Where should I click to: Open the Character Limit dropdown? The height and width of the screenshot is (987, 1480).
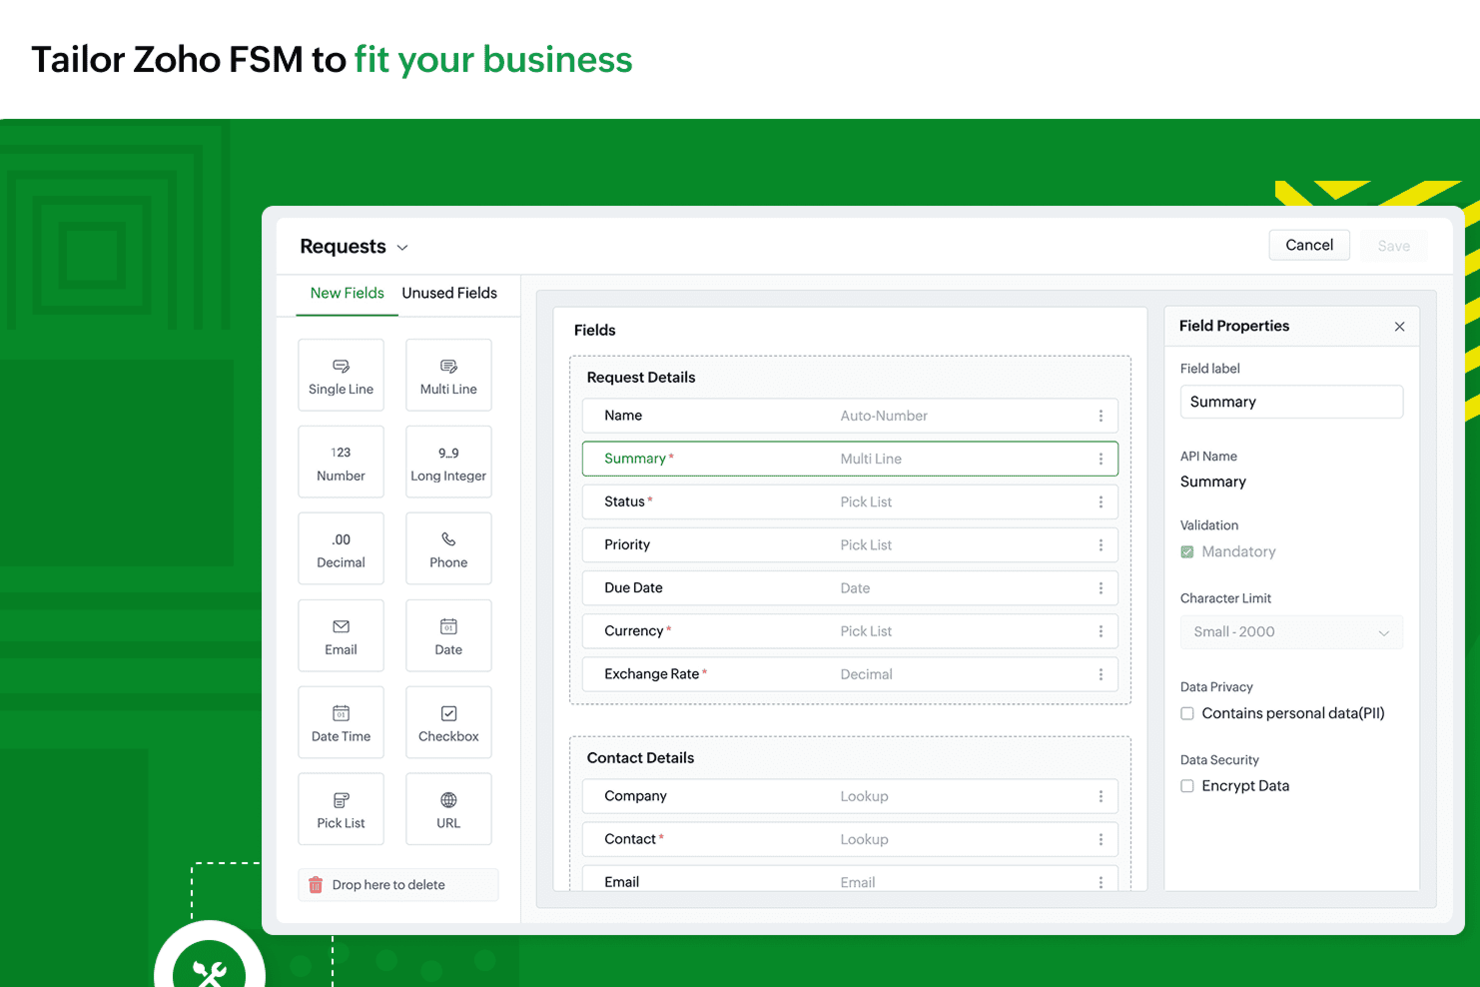click(x=1291, y=632)
